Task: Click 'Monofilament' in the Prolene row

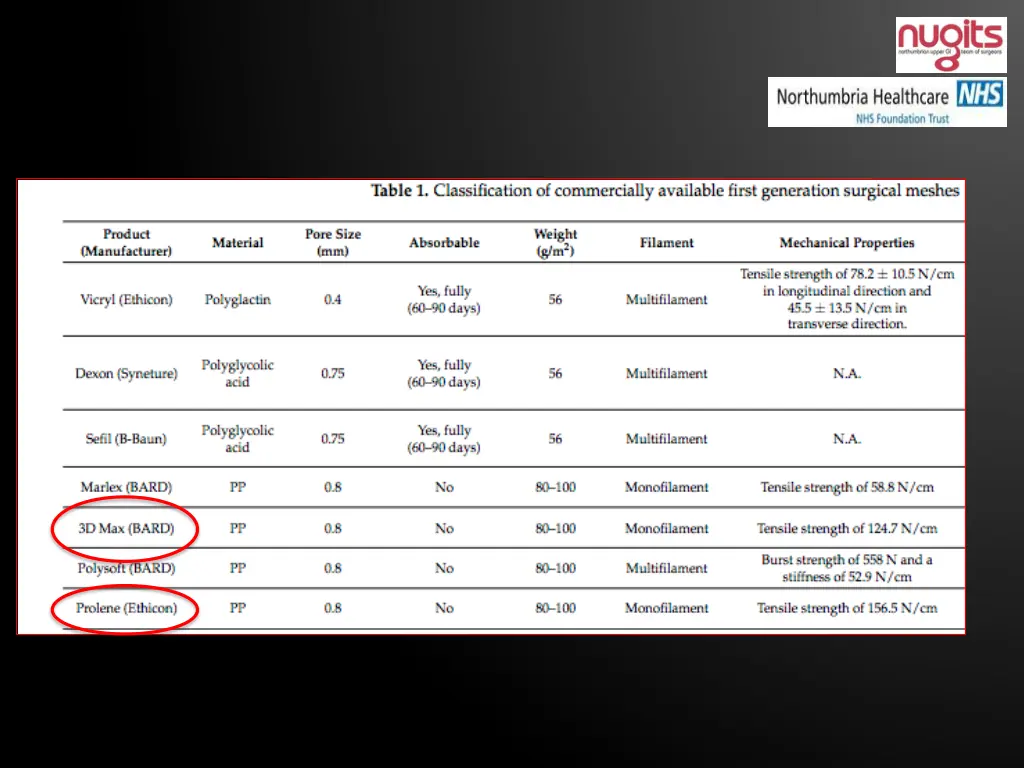Action: (666, 607)
